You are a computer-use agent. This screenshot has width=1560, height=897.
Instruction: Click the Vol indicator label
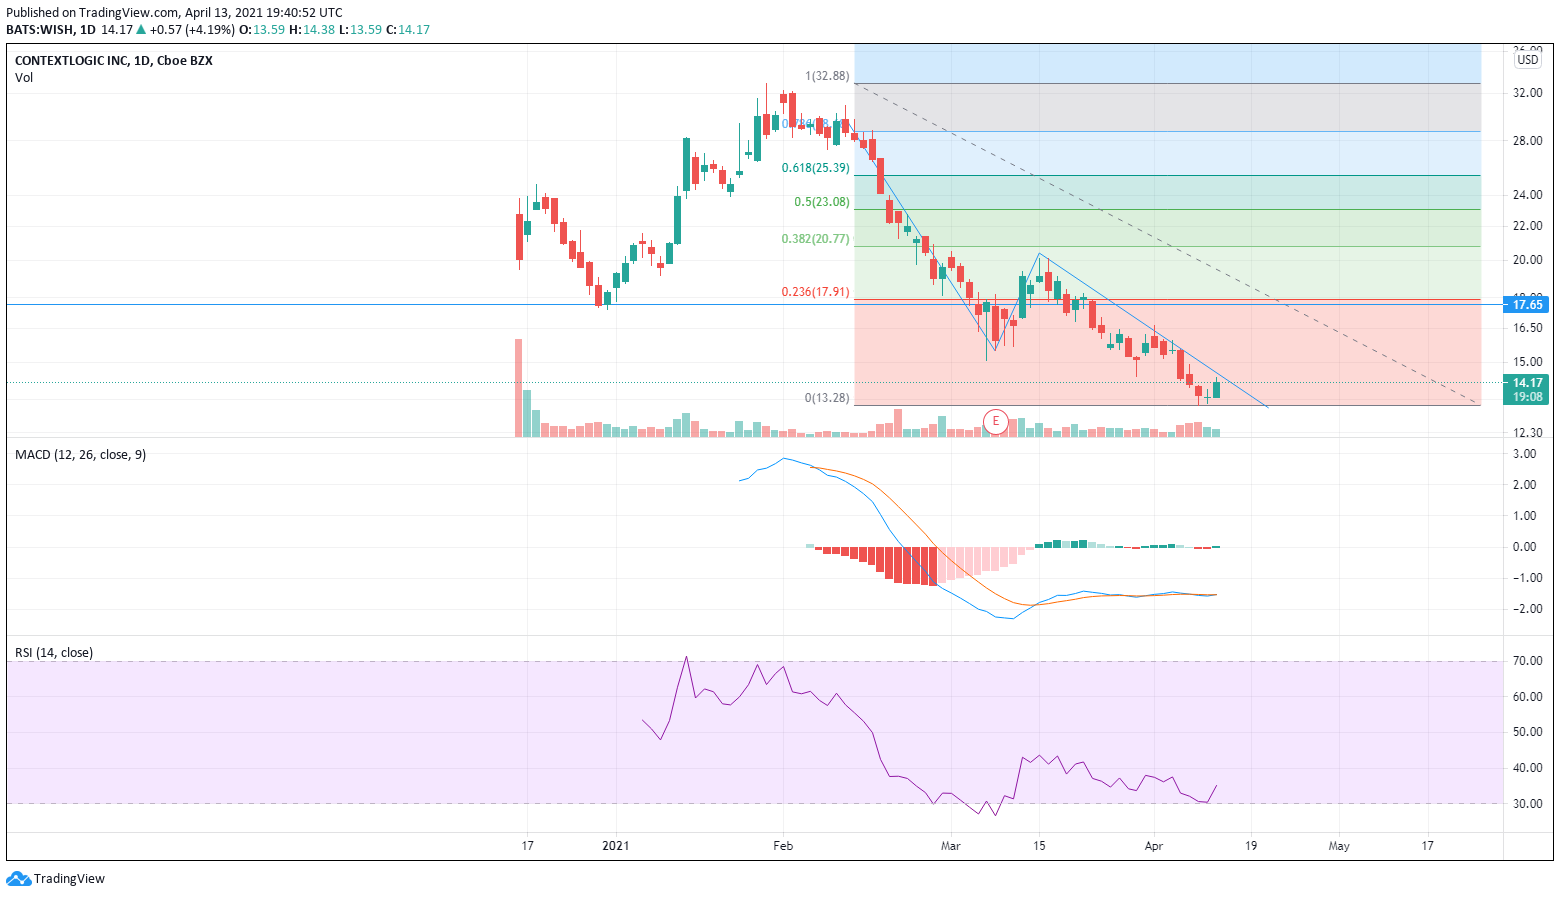[24, 77]
